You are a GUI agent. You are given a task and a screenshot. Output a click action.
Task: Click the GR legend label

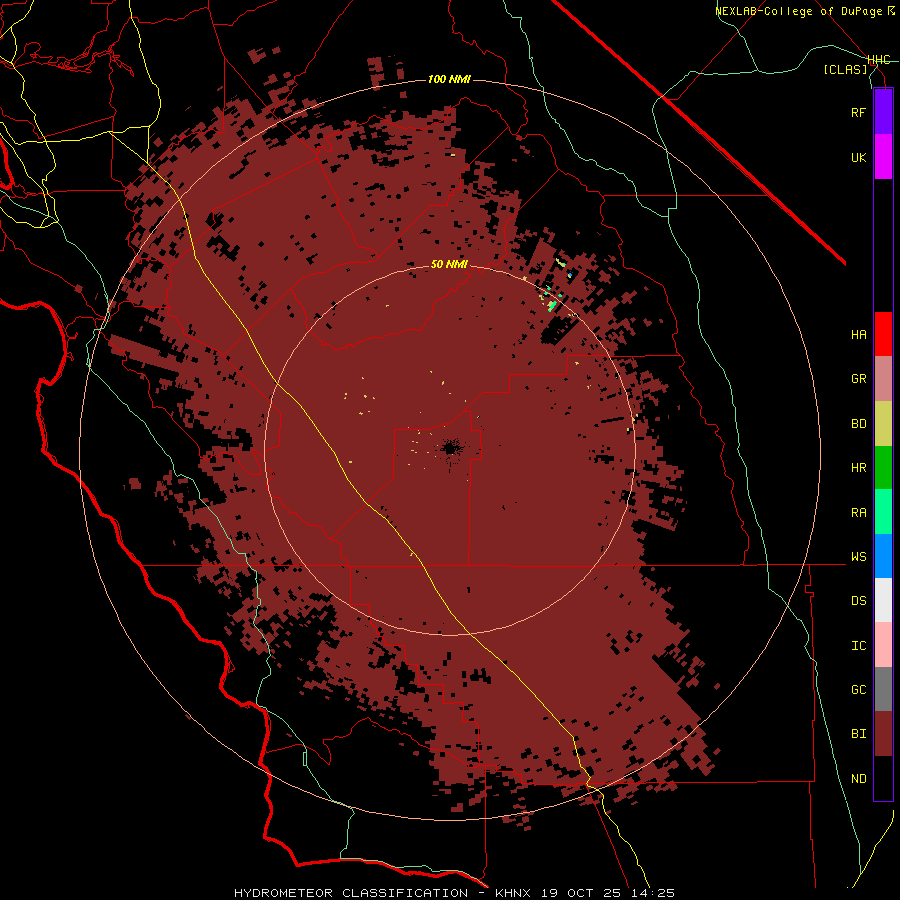[x=858, y=379]
